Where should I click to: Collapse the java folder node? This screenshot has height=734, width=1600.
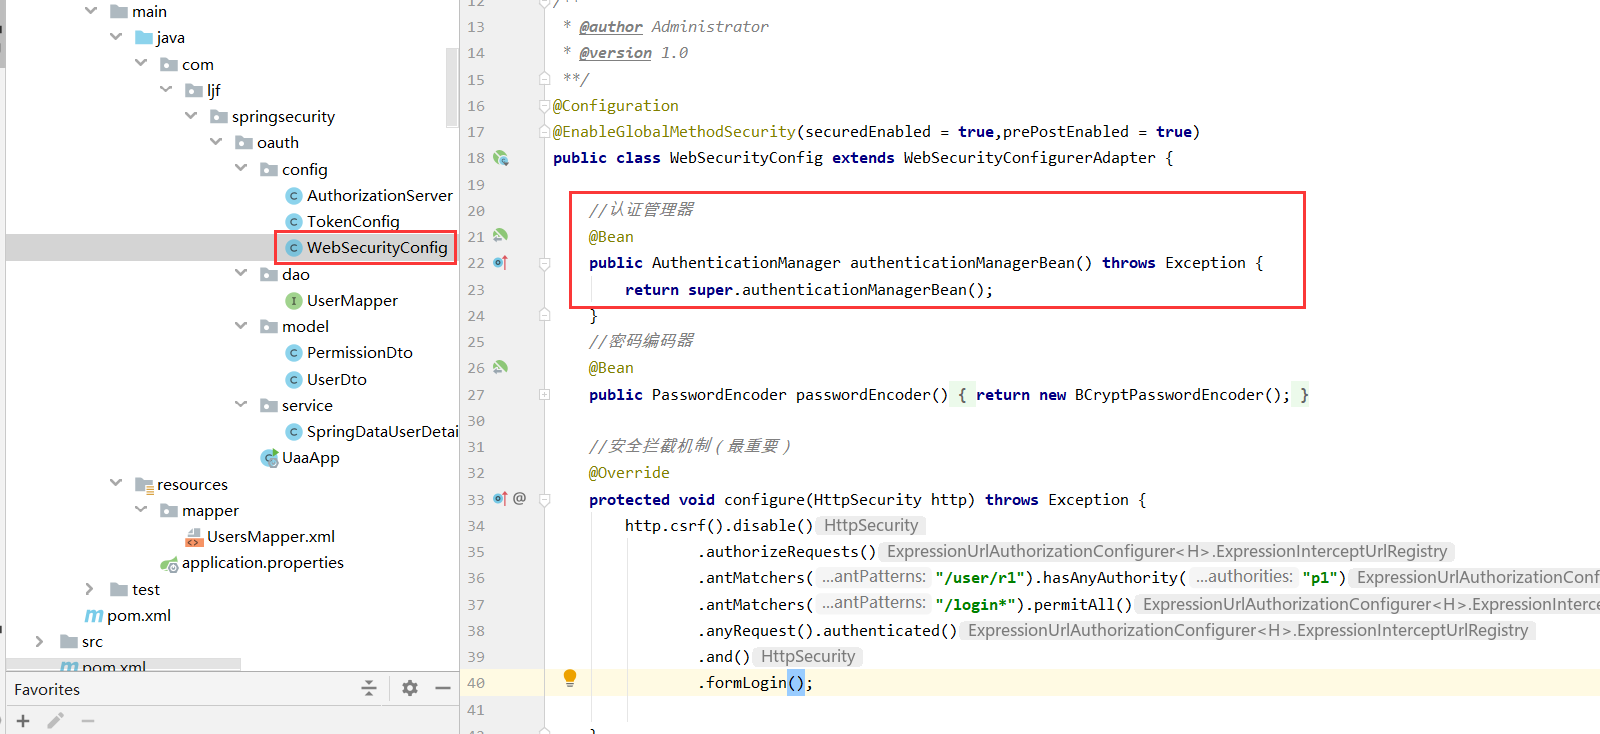[116, 37]
